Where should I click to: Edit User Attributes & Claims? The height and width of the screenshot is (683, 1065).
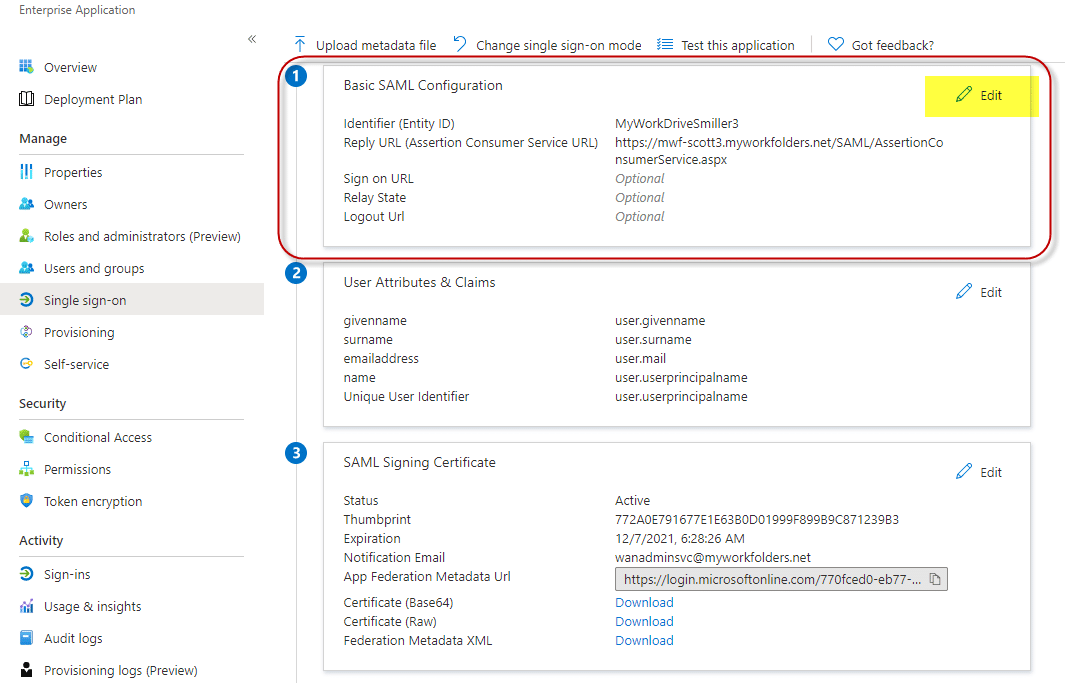pyautogui.click(x=979, y=292)
